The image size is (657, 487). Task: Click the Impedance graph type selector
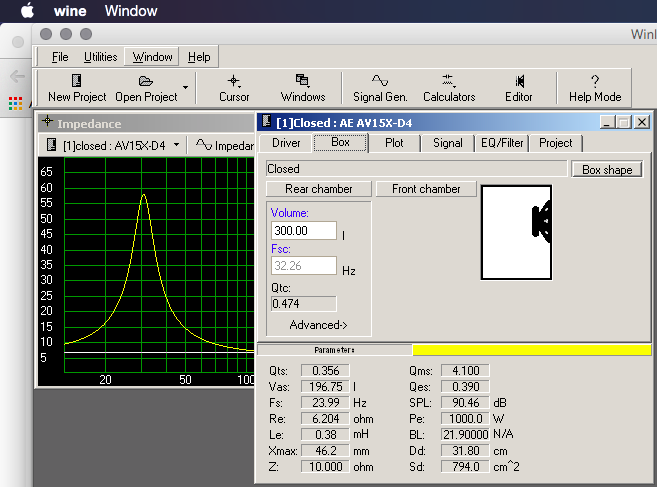[x=224, y=145]
